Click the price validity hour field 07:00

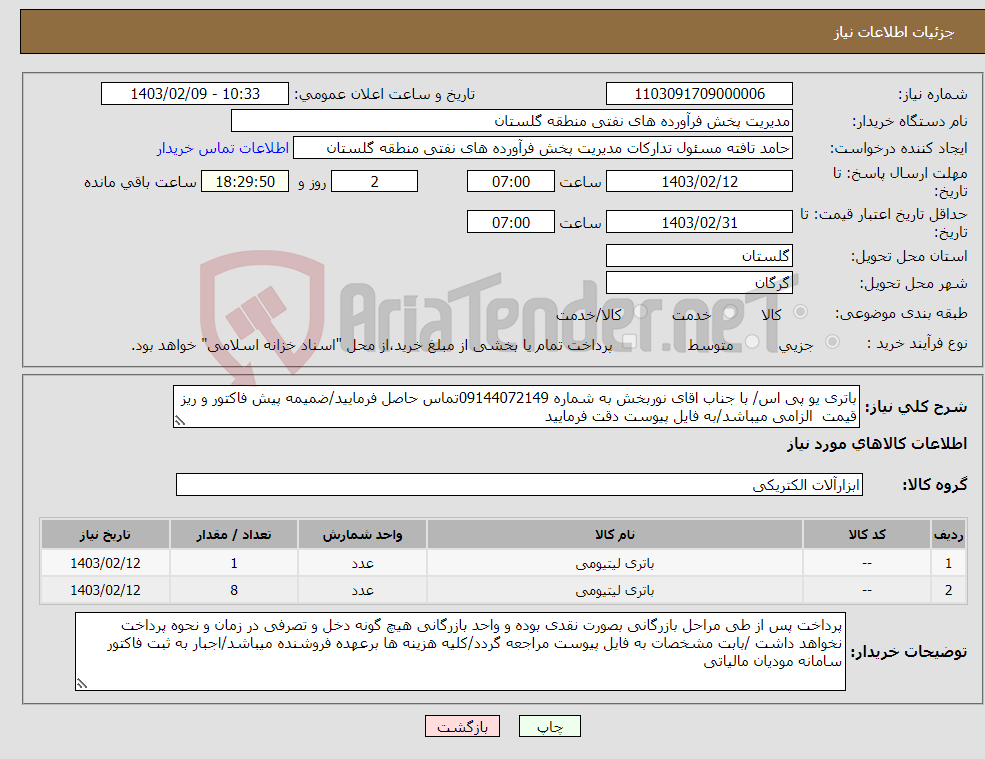point(511,222)
